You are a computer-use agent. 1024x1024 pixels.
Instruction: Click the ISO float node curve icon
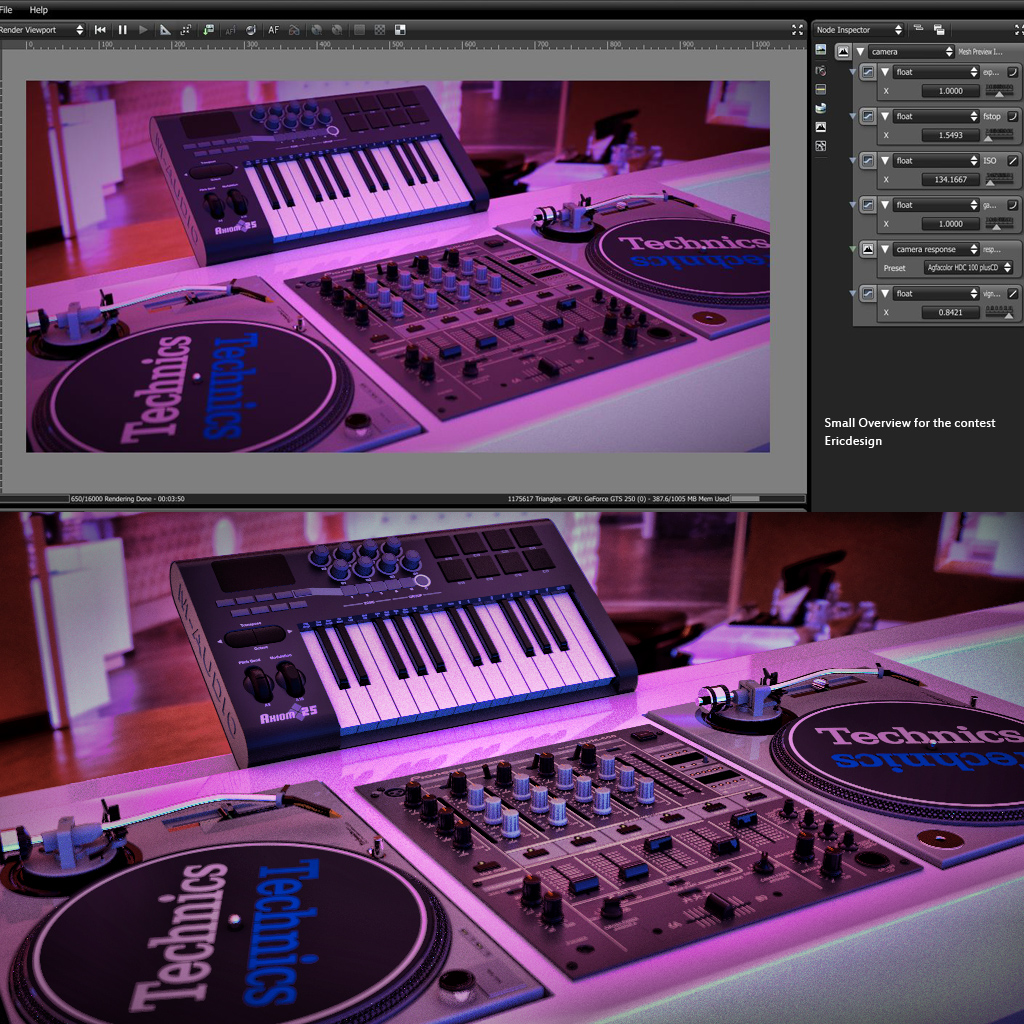coord(867,161)
